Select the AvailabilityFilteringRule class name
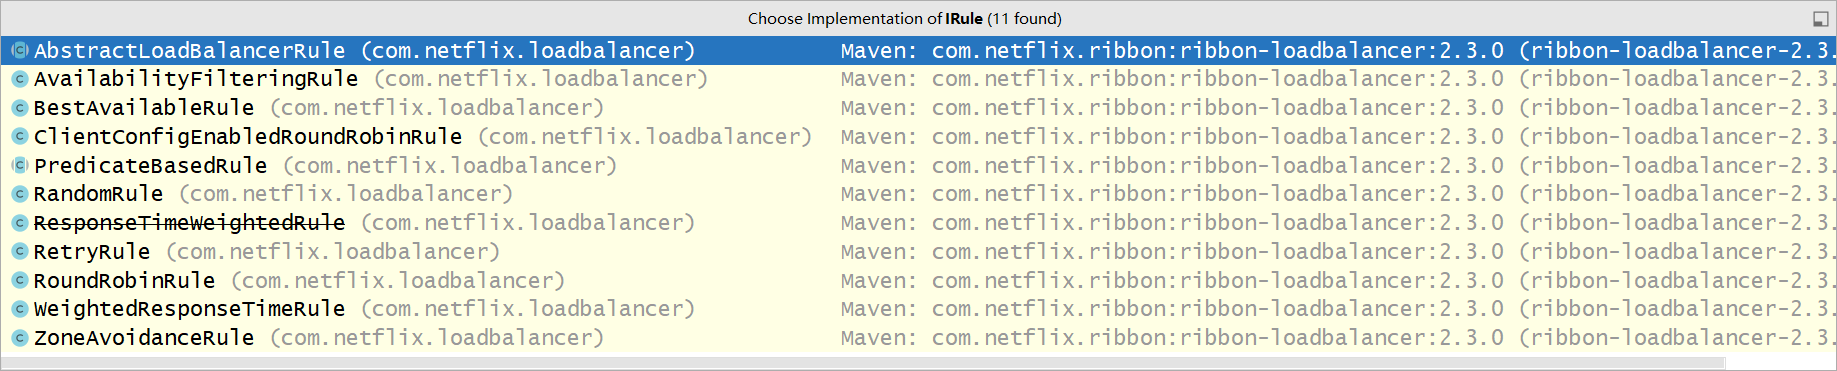 click(x=196, y=79)
